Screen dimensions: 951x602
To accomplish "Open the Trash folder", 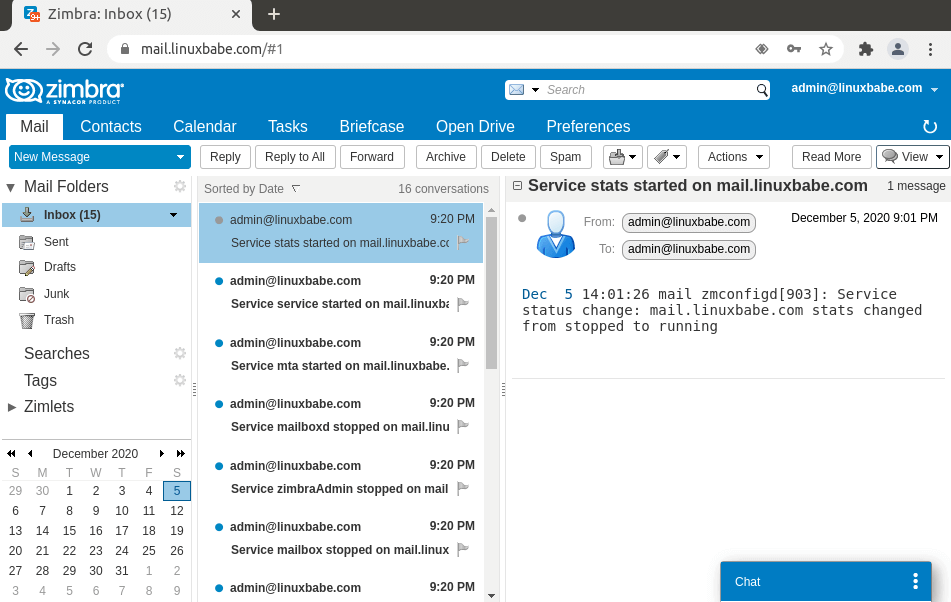I will pos(59,319).
